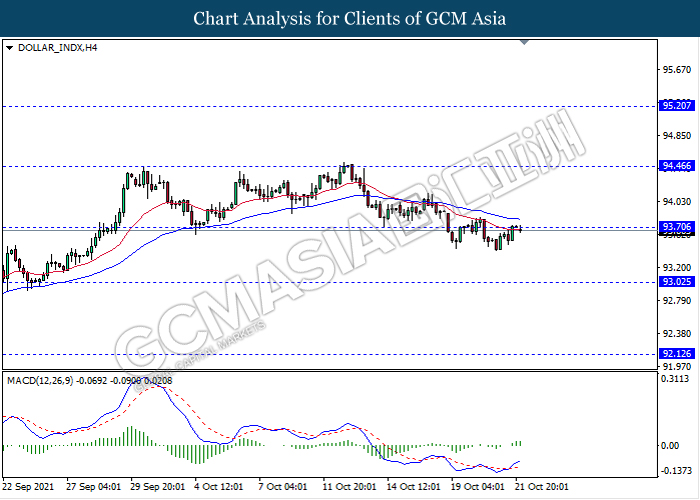Click the 0.00 MACD scale value

(670, 446)
